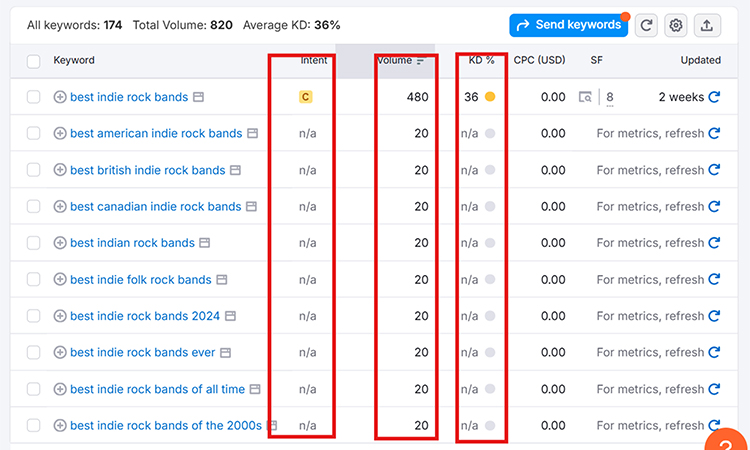Sort by CPC (USD) column header
Viewport: 750px width, 450px height.
coord(540,60)
